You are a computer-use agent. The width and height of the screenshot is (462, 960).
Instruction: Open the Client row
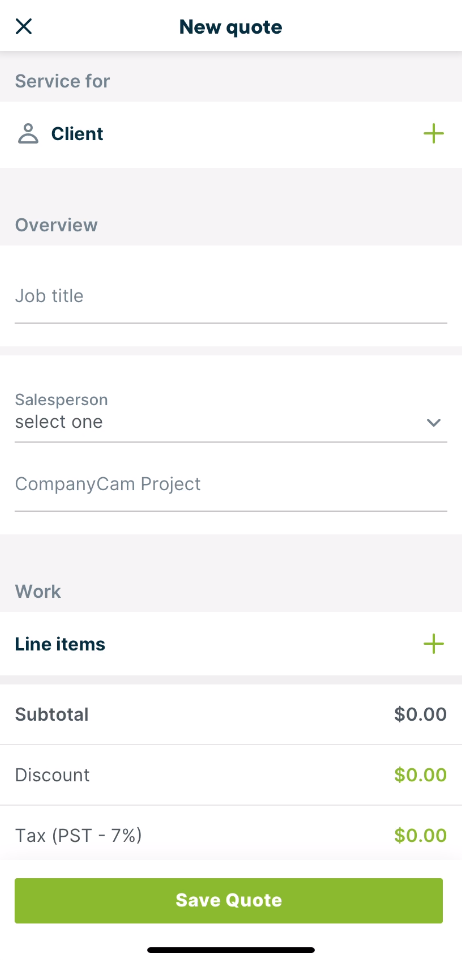coord(231,134)
